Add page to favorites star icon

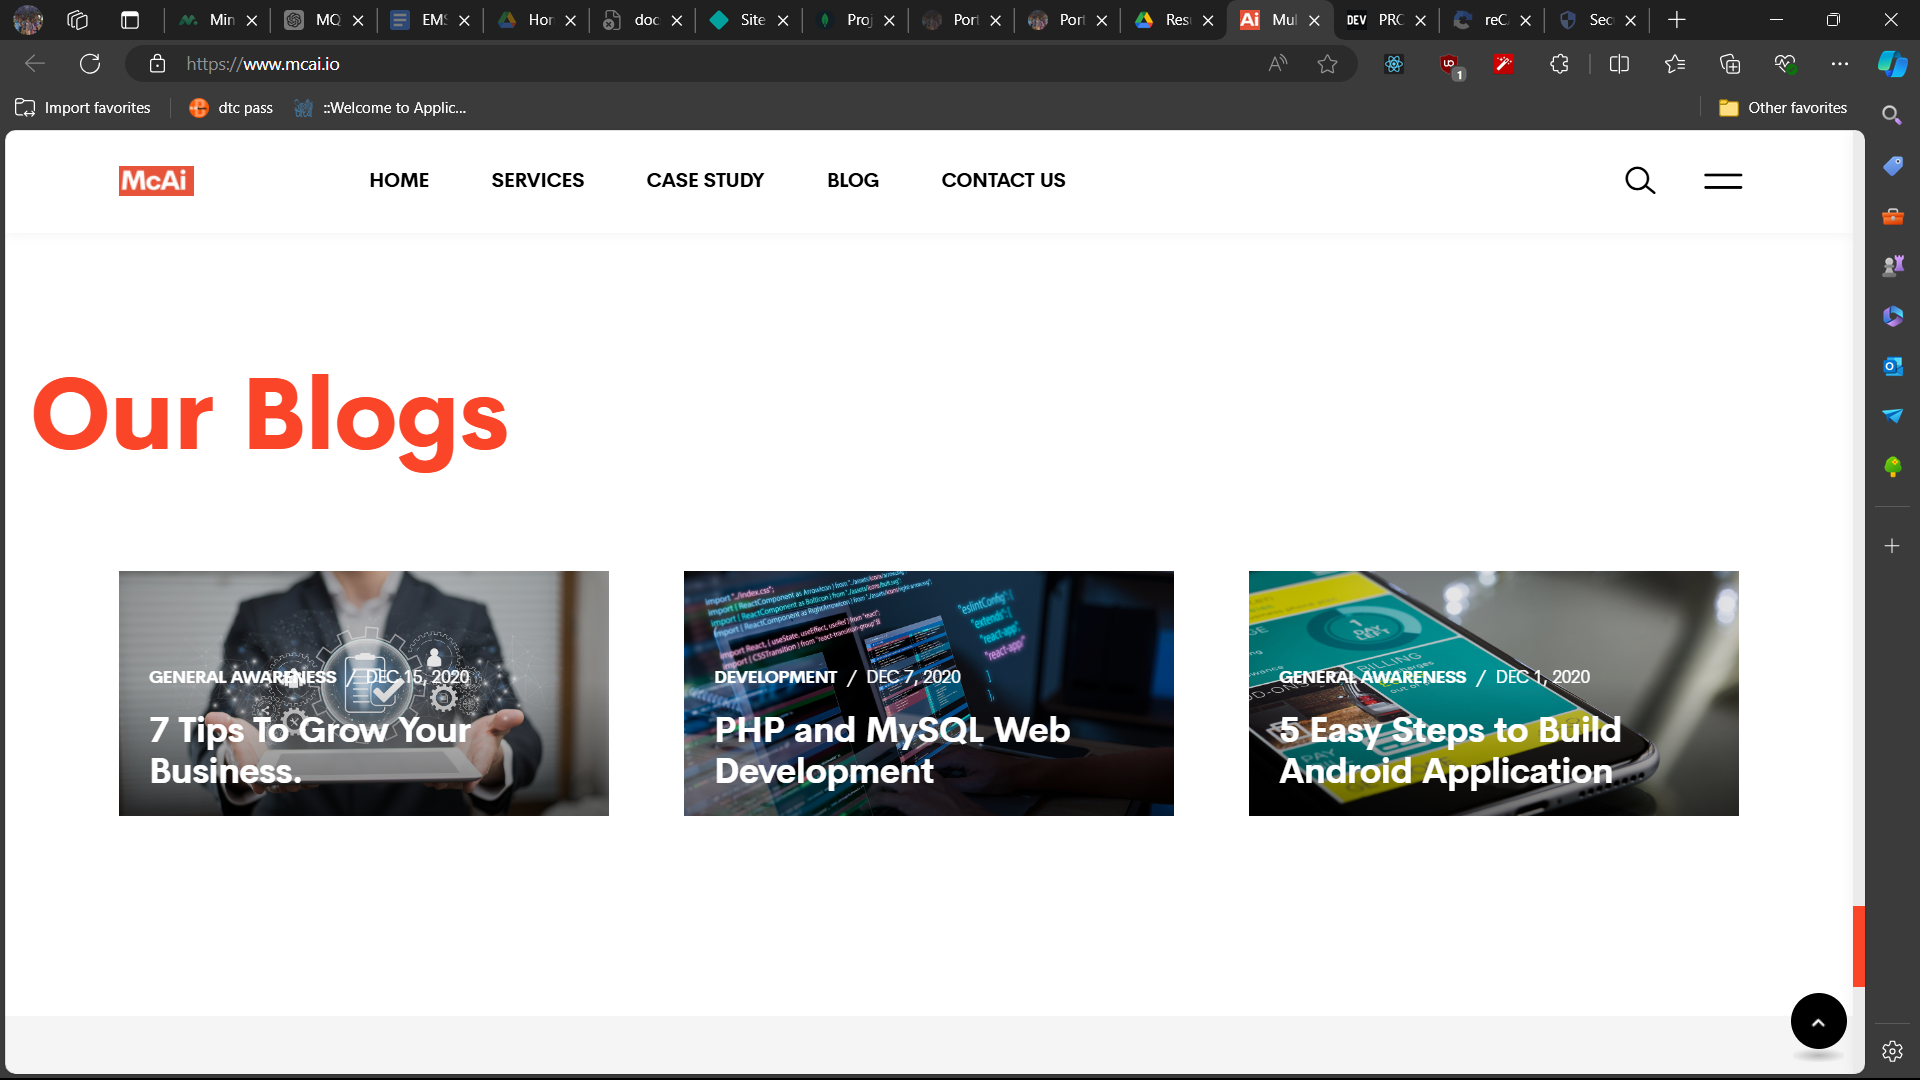(1327, 64)
